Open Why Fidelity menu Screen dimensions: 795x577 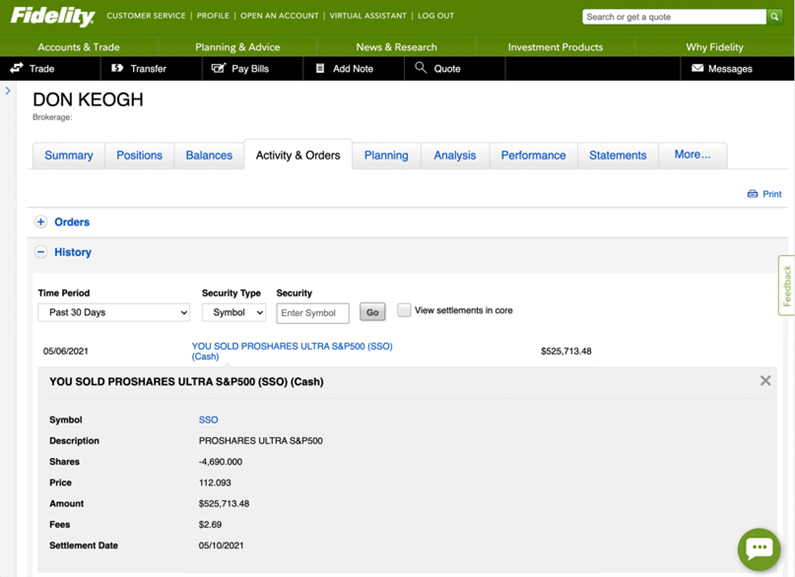click(x=714, y=47)
